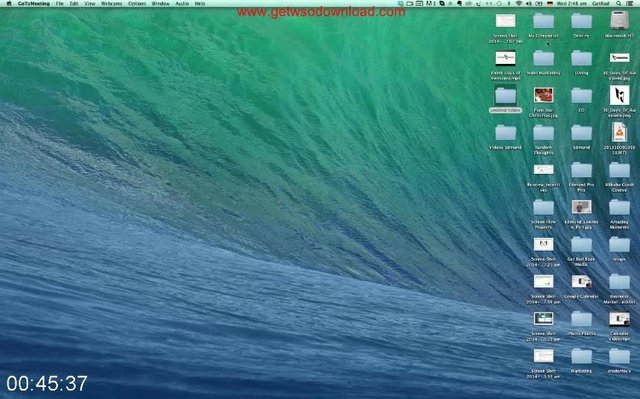Select the Business Market folder
The width and height of the screenshot is (640, 399).
point(619,282)
